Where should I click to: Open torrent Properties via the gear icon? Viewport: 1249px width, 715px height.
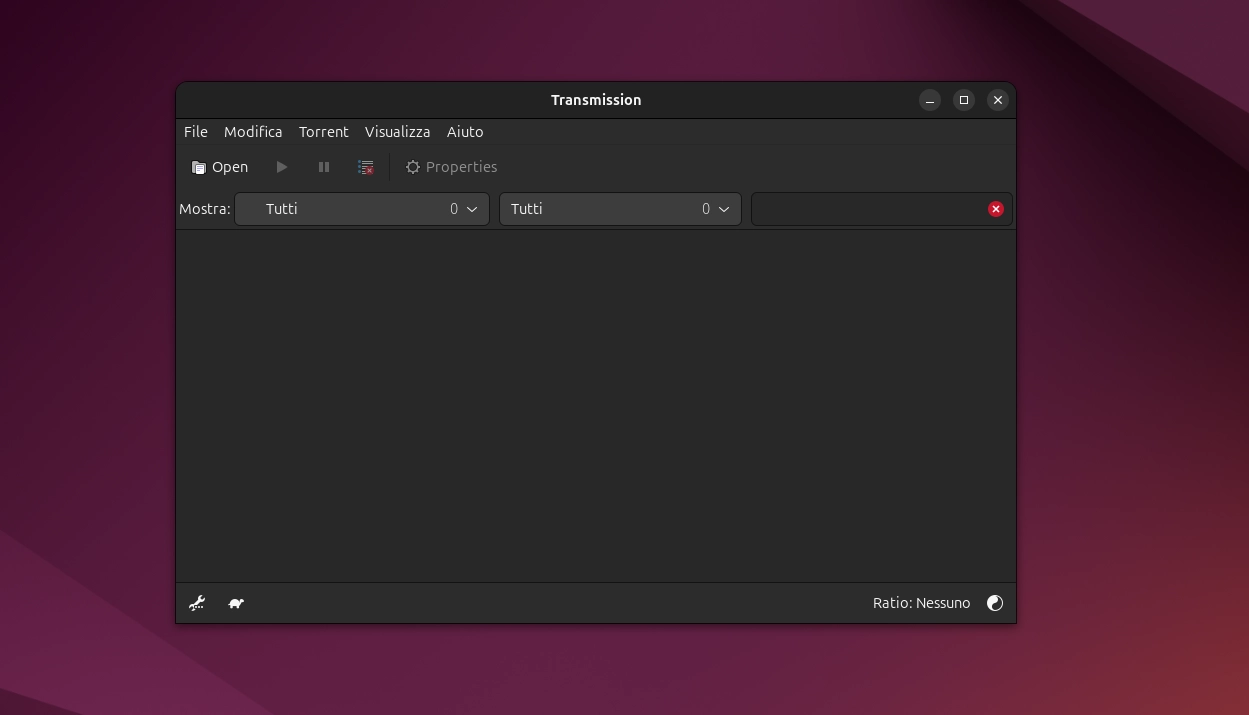point(413,167)
